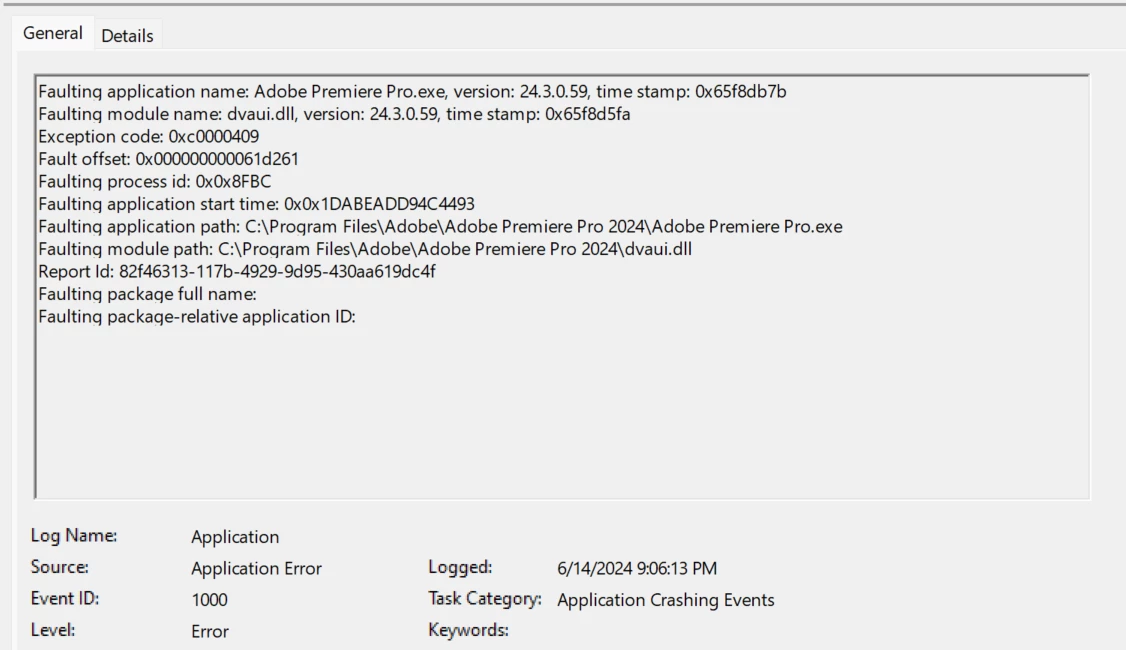
Task: Click the Keywords label
Action: coord(468,630)
